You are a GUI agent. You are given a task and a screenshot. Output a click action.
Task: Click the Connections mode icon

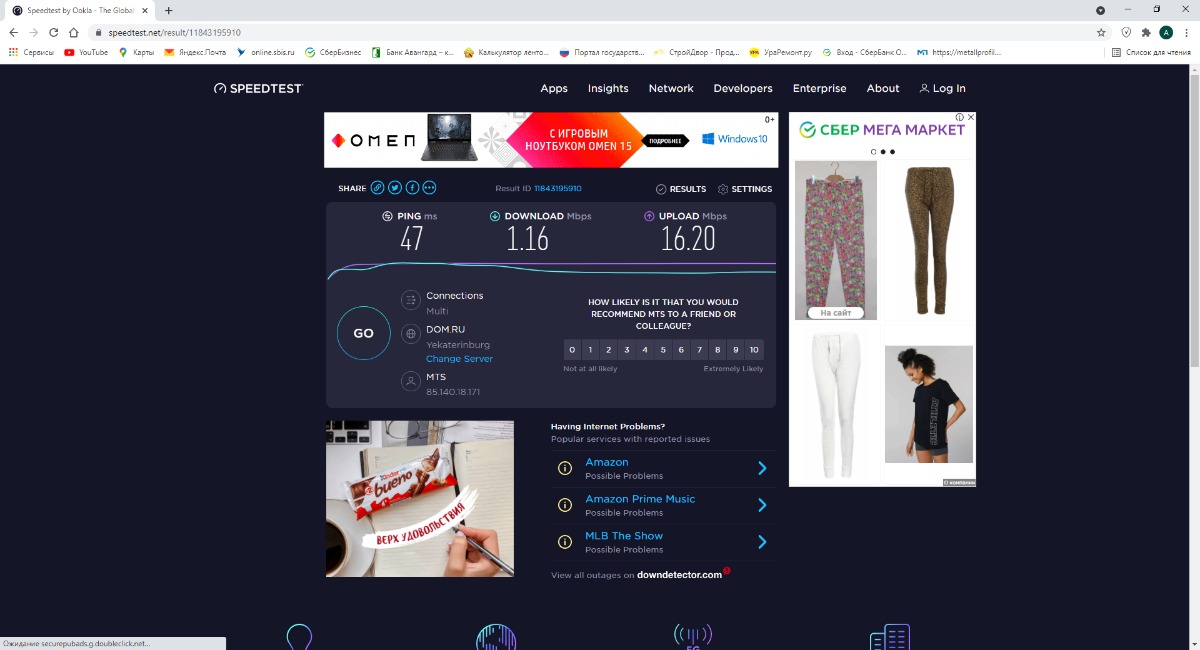[410, 300]
